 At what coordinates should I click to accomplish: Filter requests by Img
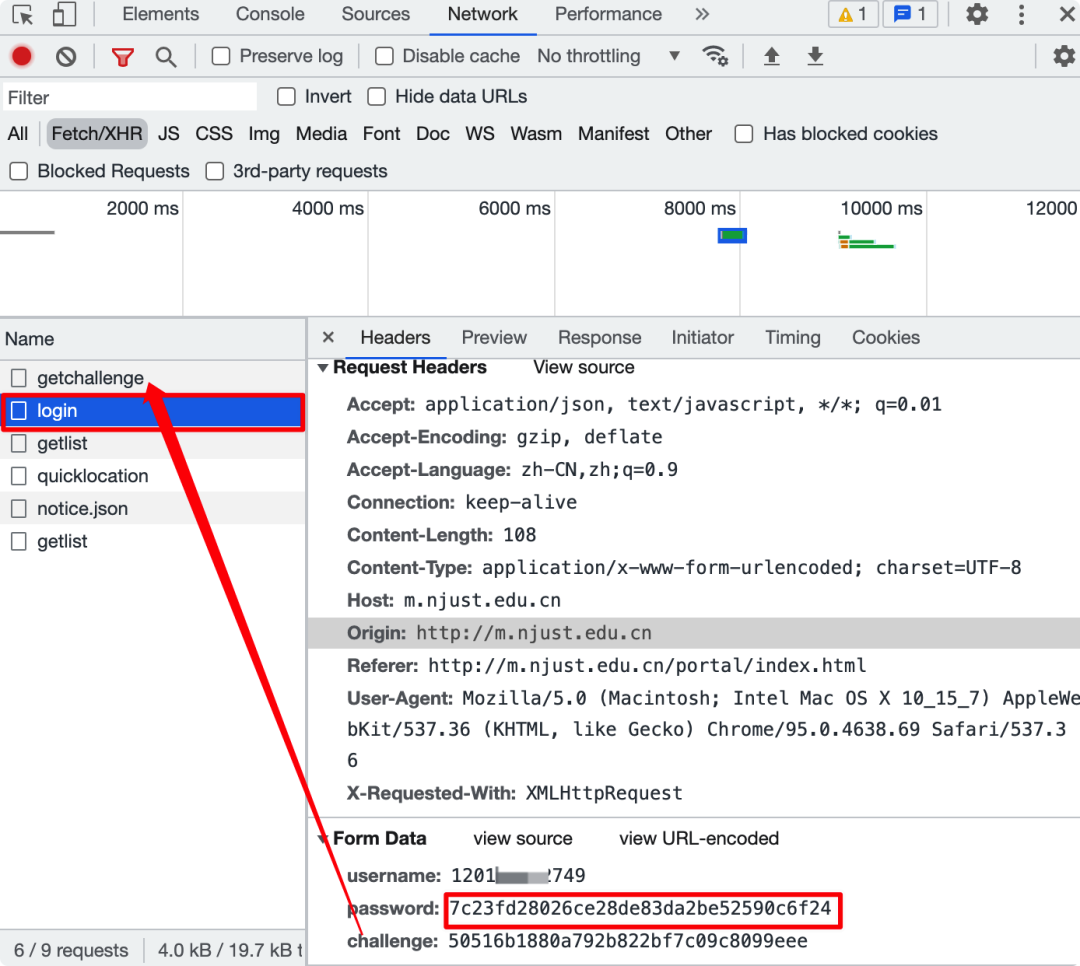(264, 134)
